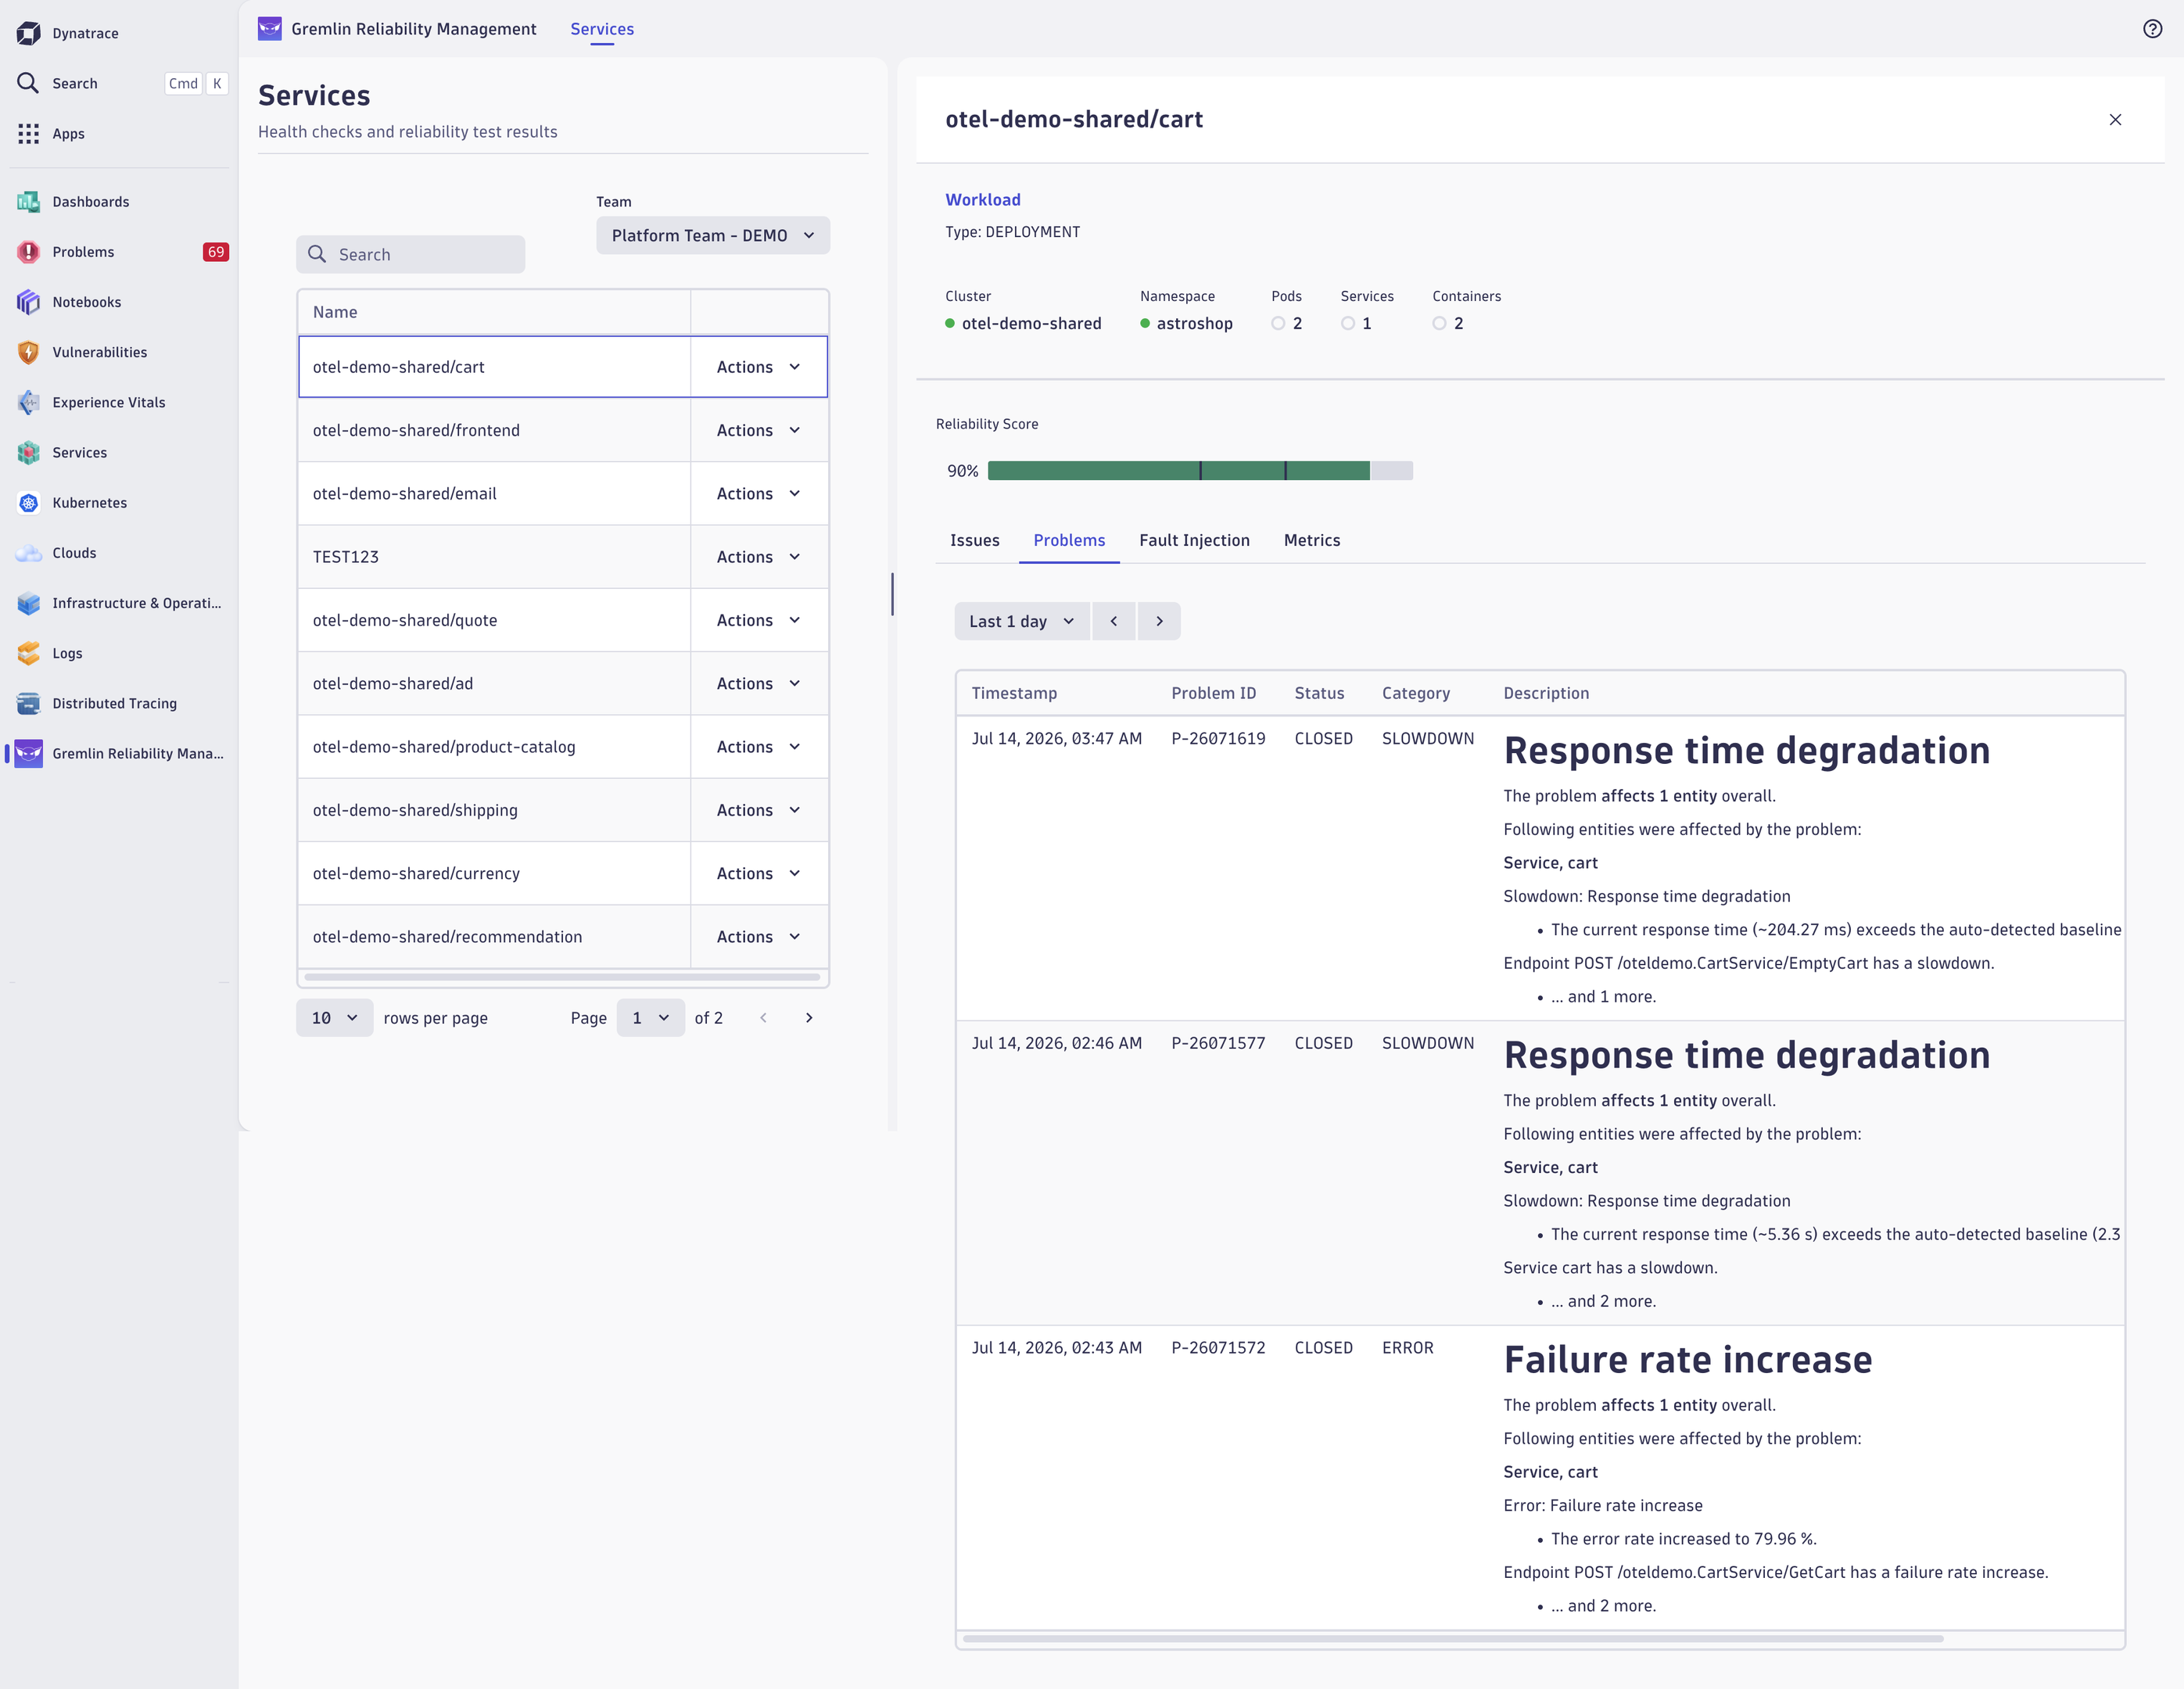Open Distributed Tracing app
2184x1689 pixels.
pyautogui.click(x=118, y=702)
